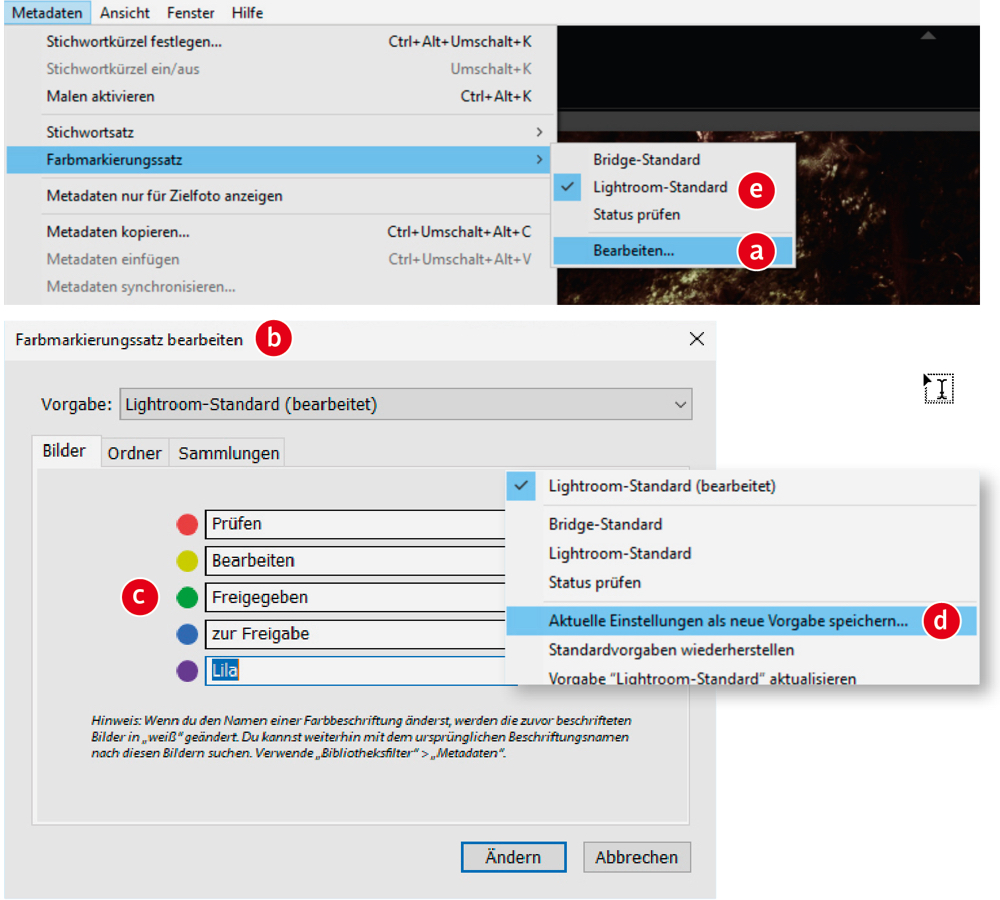Screen dimensions: 1000x900
Task: Switch to the Bilder tab
Action: coord(64,451)
